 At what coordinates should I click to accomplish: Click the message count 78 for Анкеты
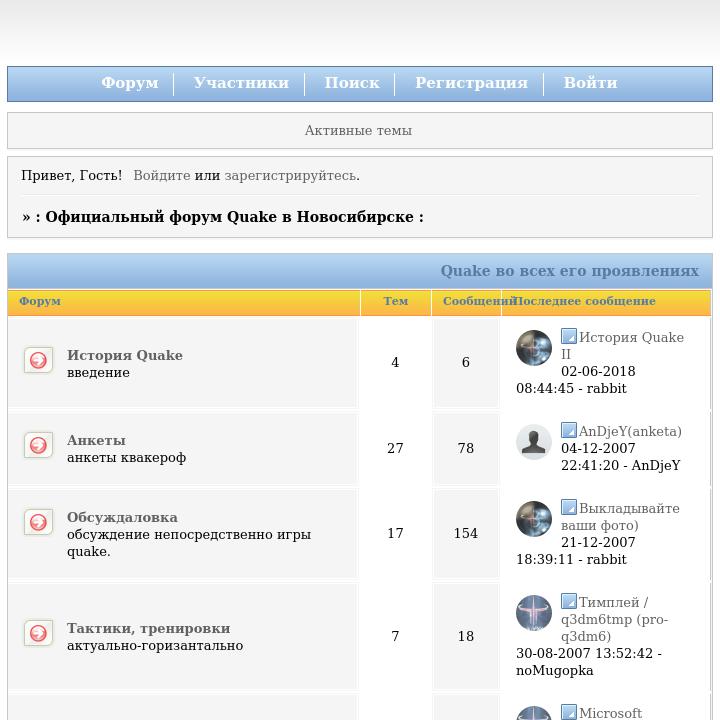(466, 448)
